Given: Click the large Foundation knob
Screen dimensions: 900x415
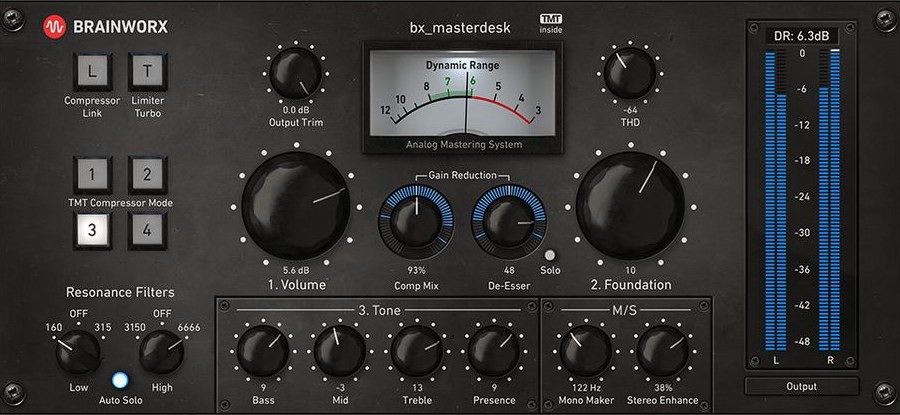Looking at the screenshot, I should click(x=630, y=206).
